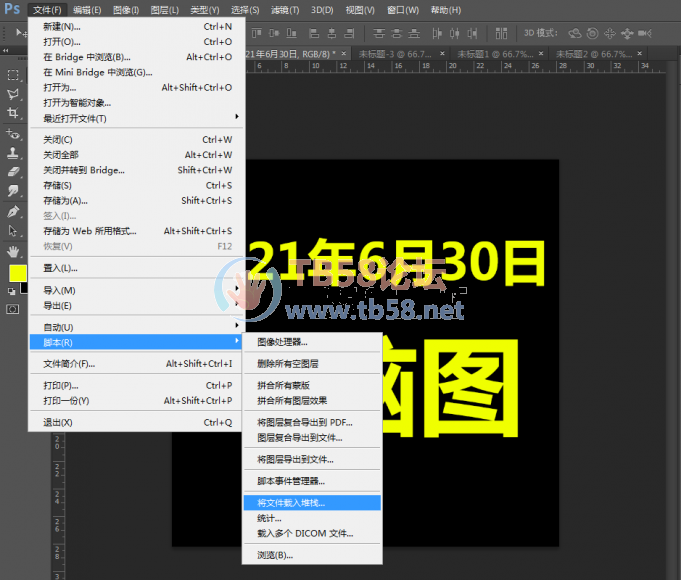This screenshot has height=580, width=681.
Task: Select the Hand tool
Action: click(13, 251)
